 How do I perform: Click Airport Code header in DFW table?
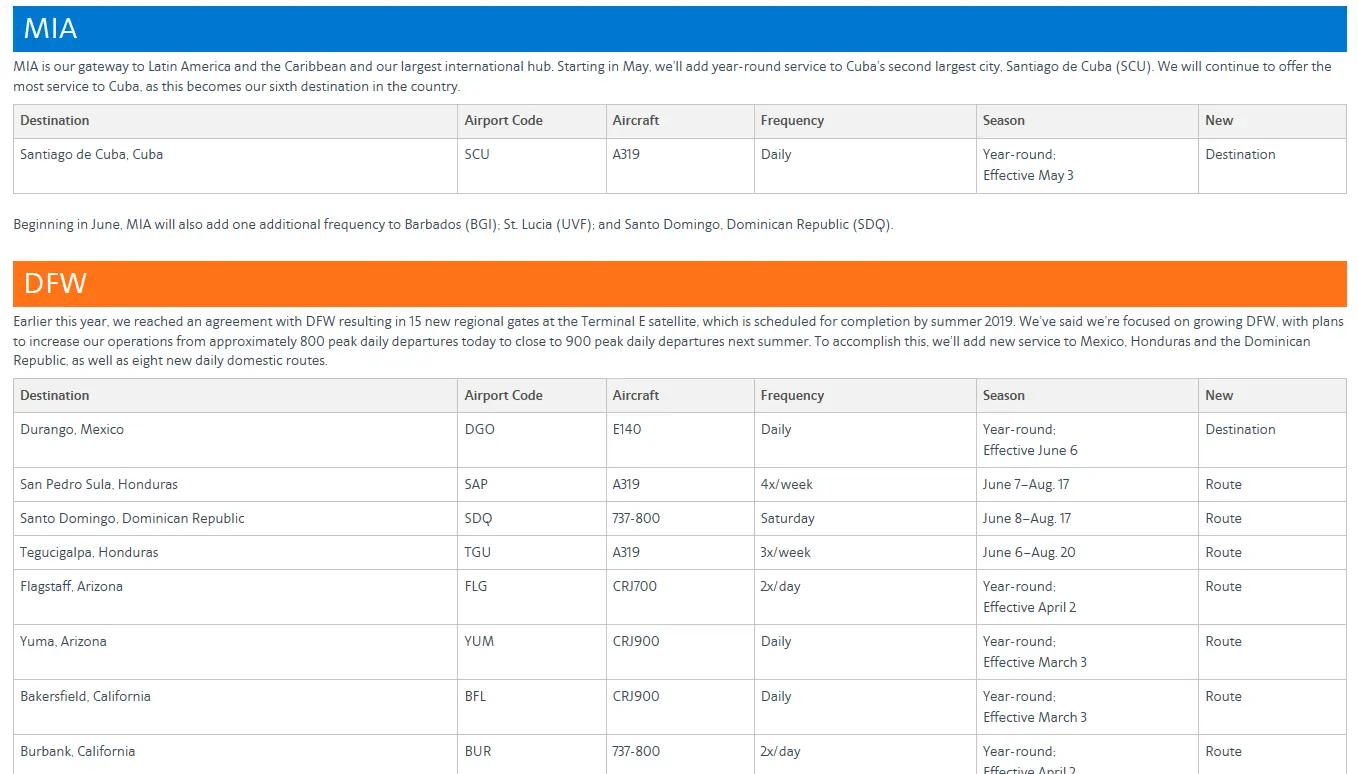pos(503,396)
